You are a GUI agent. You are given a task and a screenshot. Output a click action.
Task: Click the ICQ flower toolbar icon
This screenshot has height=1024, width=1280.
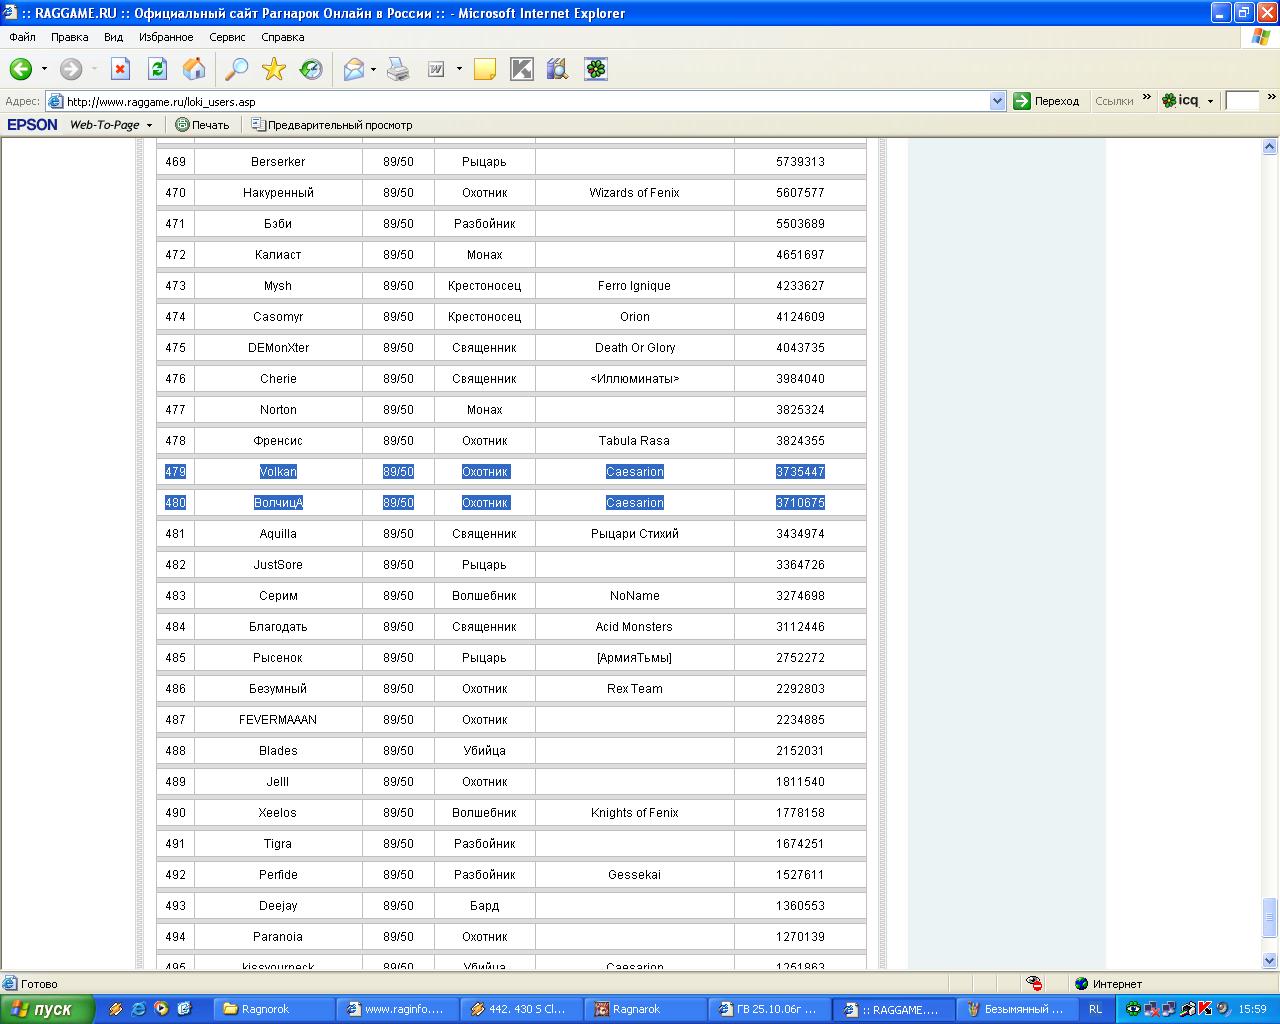[596, 69]
